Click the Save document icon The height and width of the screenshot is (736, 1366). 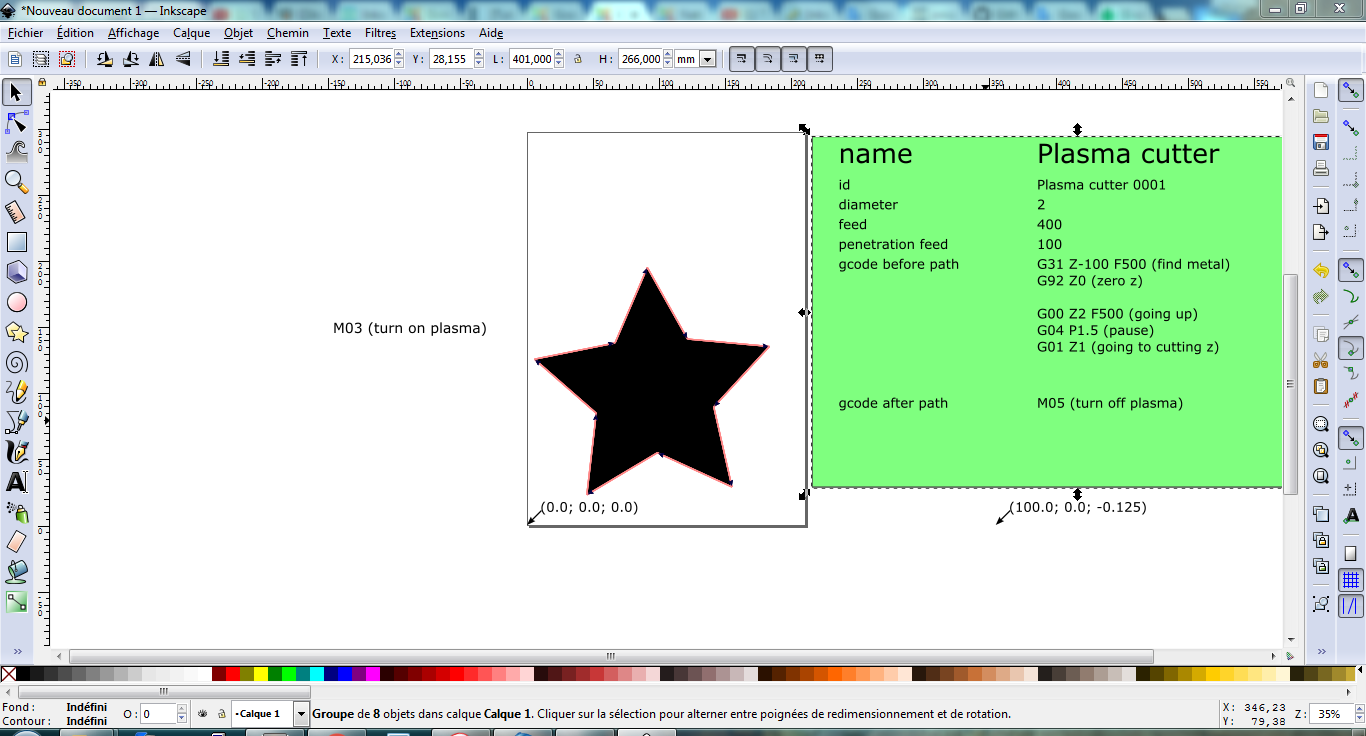(1321, 142)
